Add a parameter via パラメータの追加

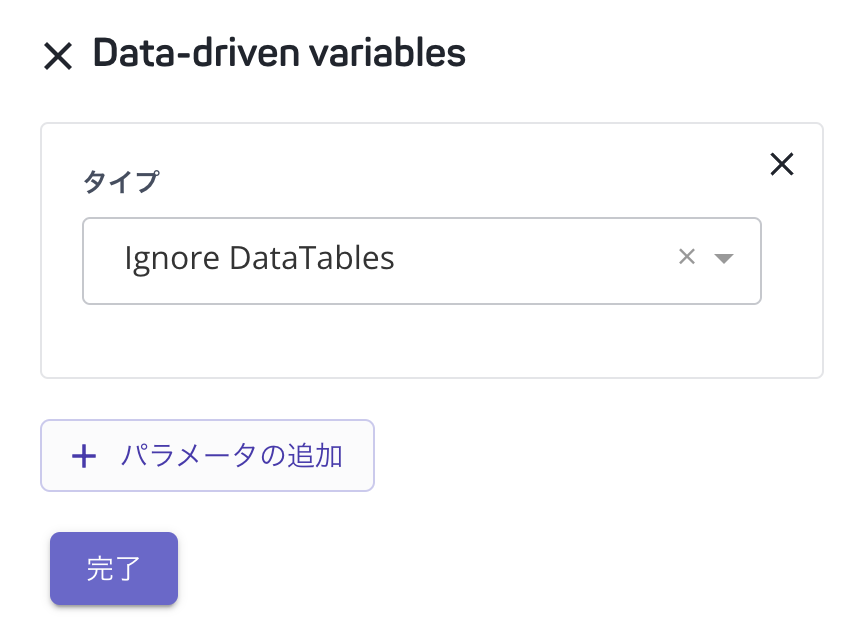tap(208, 456)
